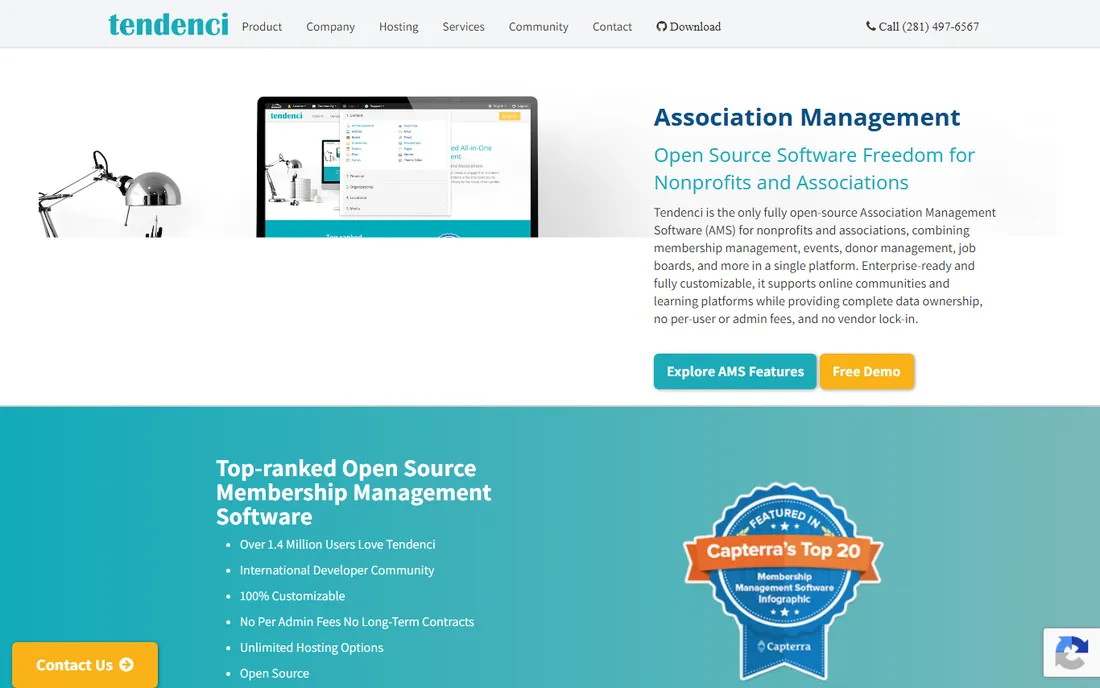This screenshot has height=688, width=1100.
Task: Open the Product menu
Action: [x=262, y=27]
